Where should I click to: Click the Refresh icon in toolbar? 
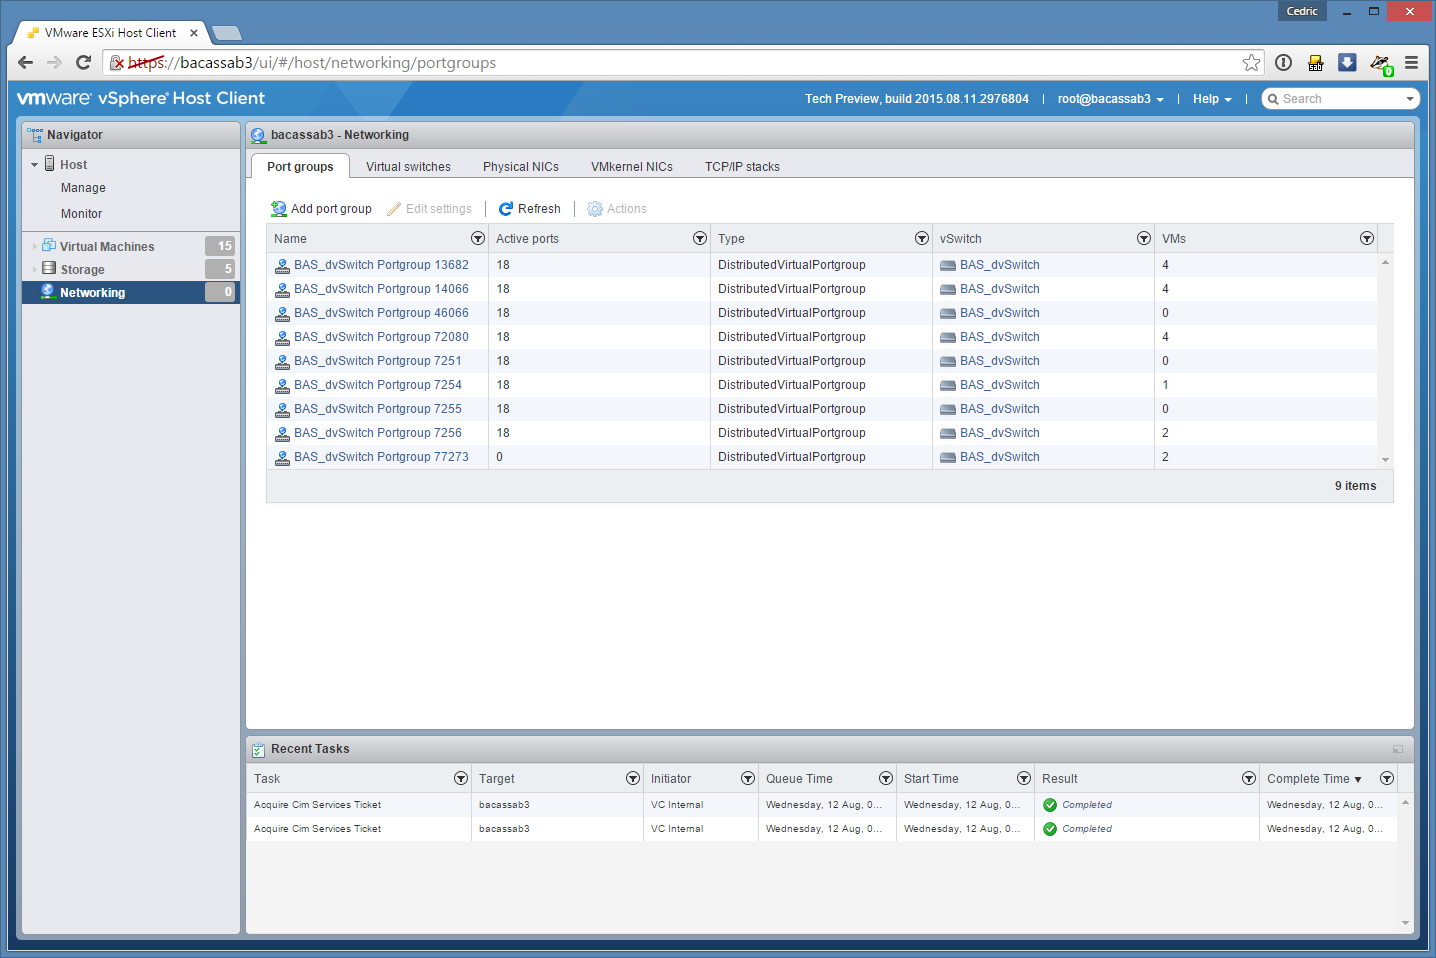coord(506,209)
